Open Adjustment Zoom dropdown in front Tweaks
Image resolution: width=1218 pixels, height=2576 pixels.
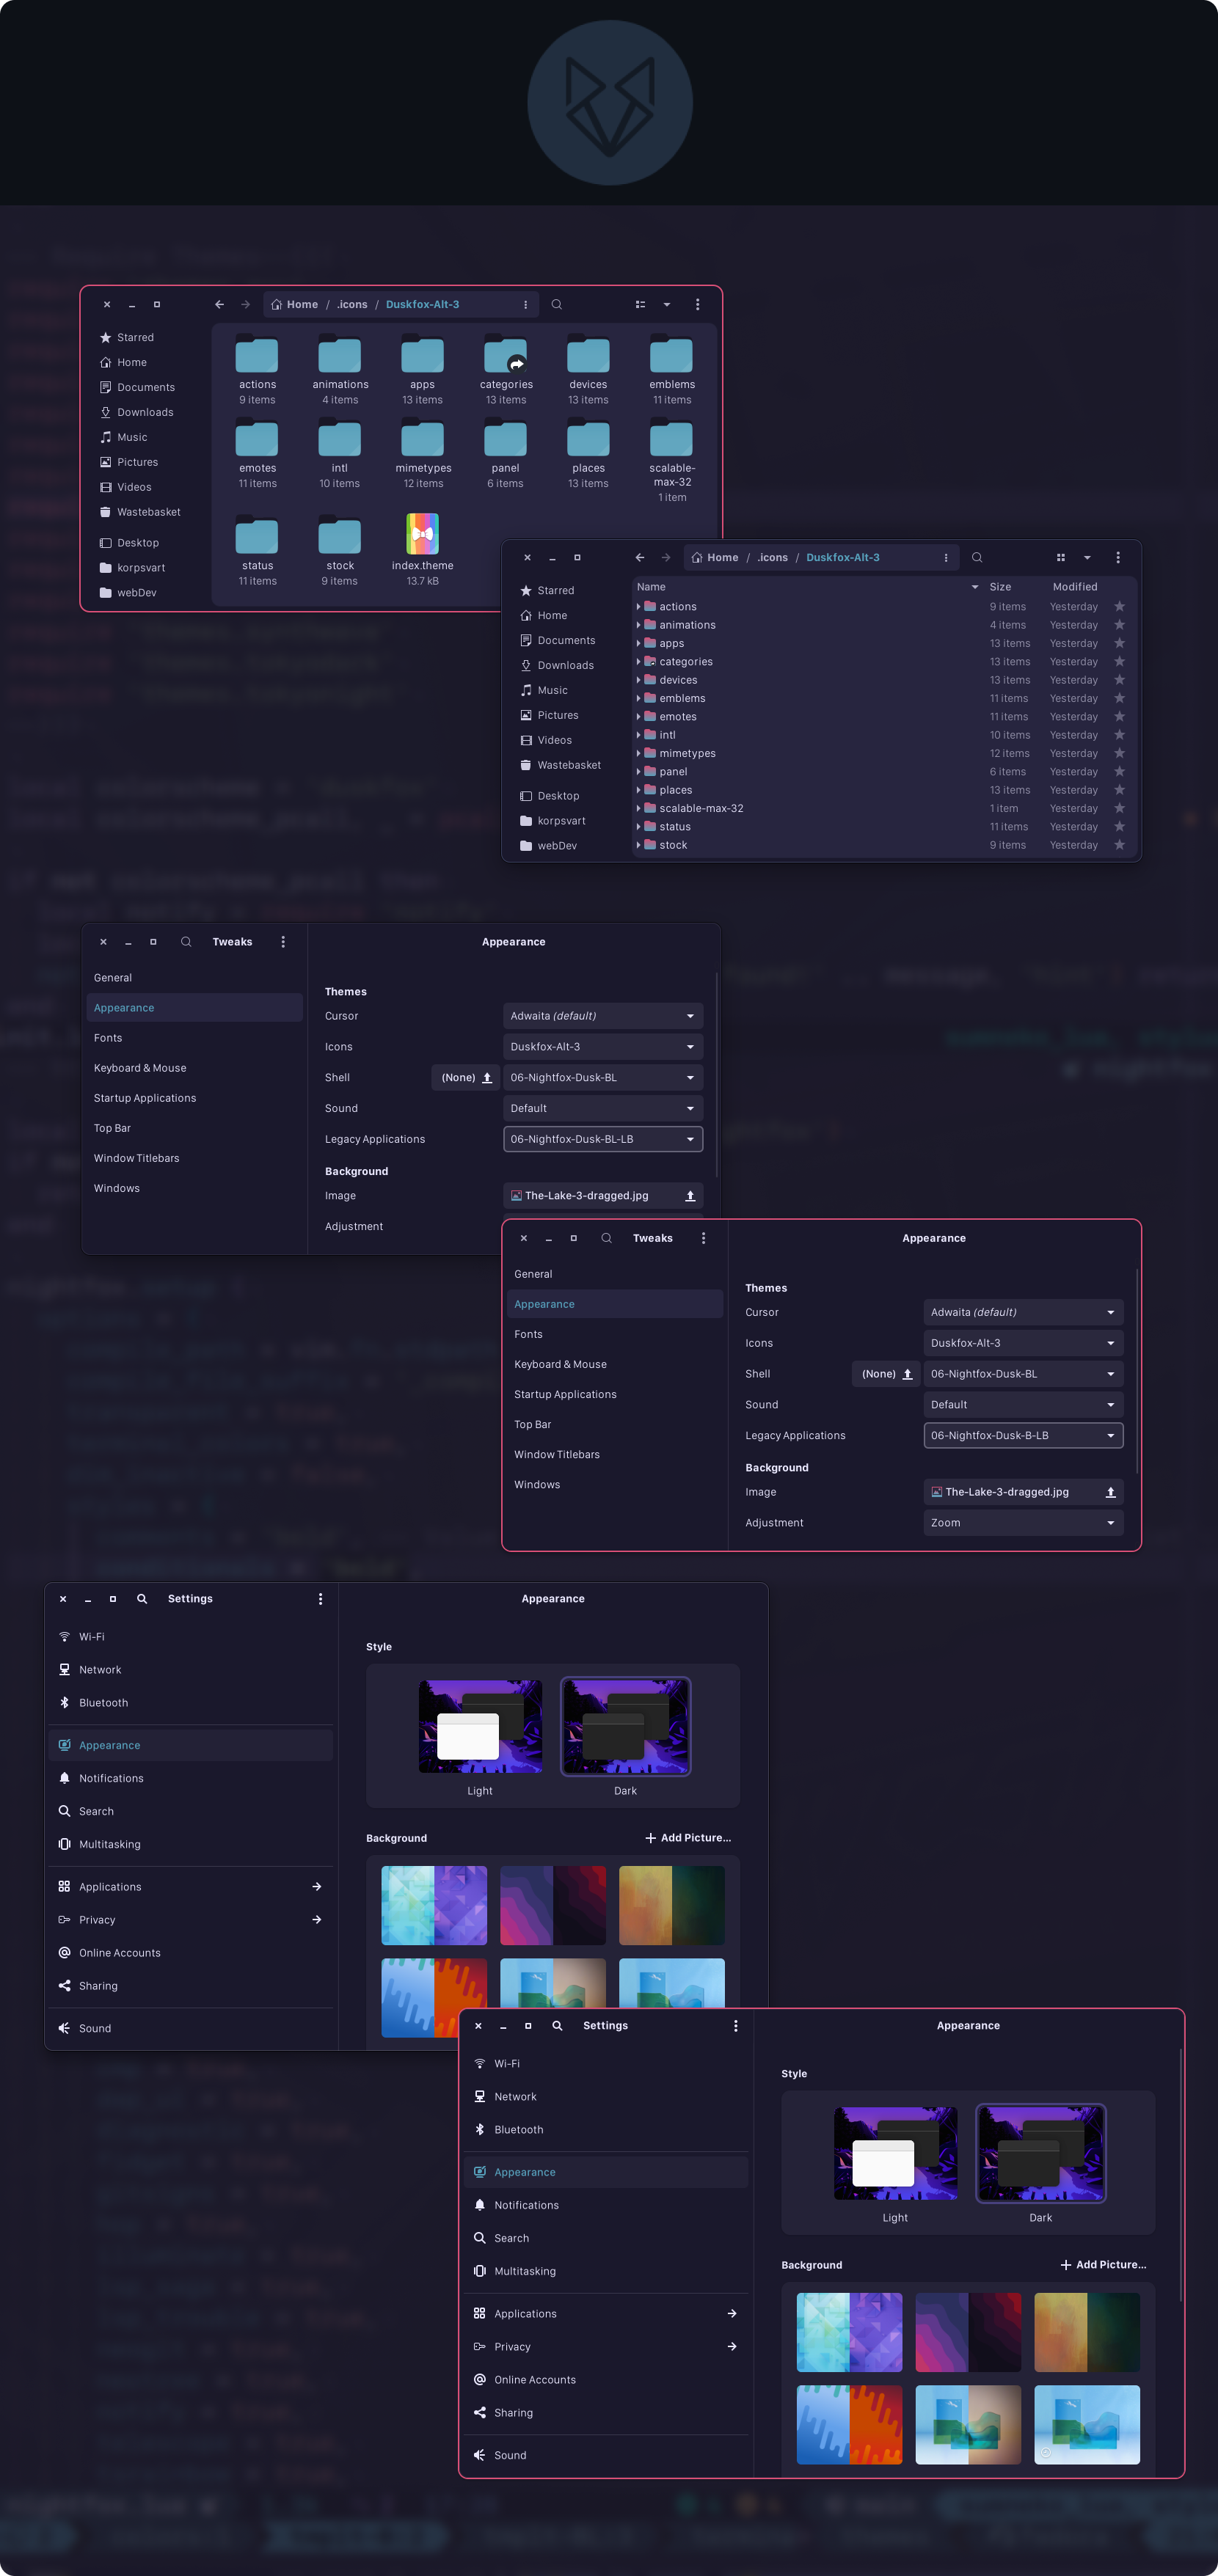1023,1523
